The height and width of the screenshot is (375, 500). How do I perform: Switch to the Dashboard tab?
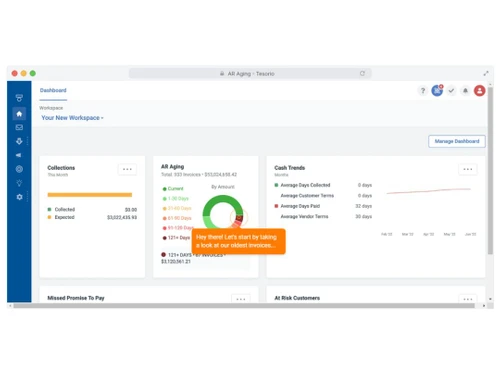53,90
